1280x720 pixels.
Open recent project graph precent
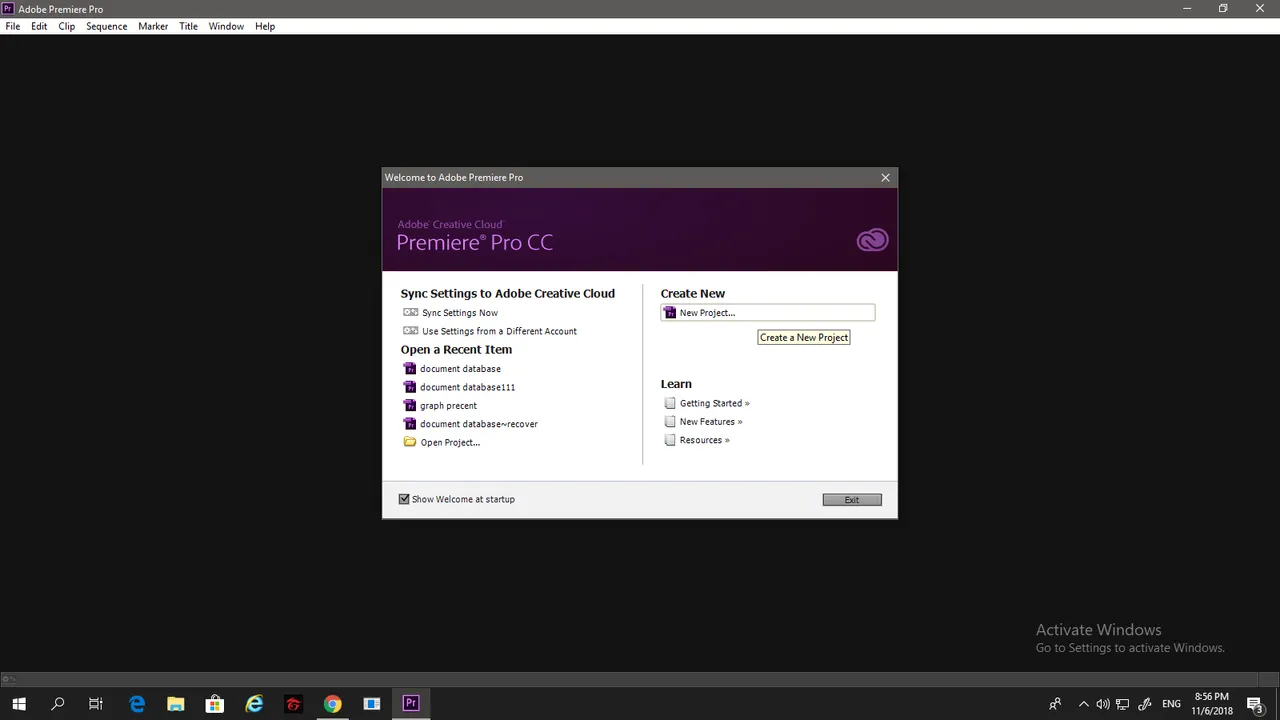448,406
